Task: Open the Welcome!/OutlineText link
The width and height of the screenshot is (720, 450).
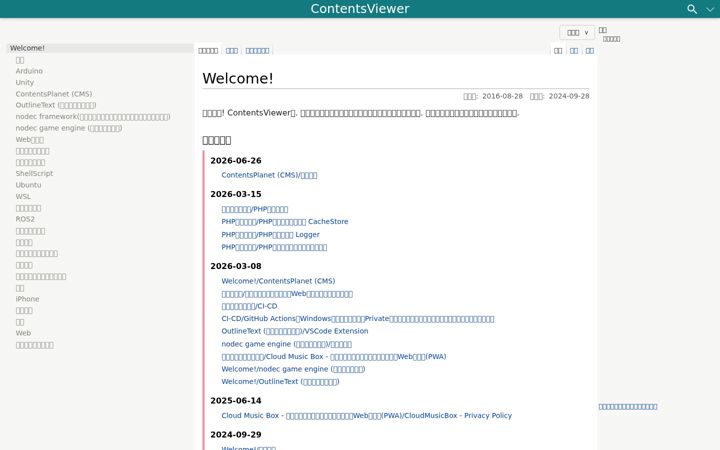Action: (x=280, y=382)
